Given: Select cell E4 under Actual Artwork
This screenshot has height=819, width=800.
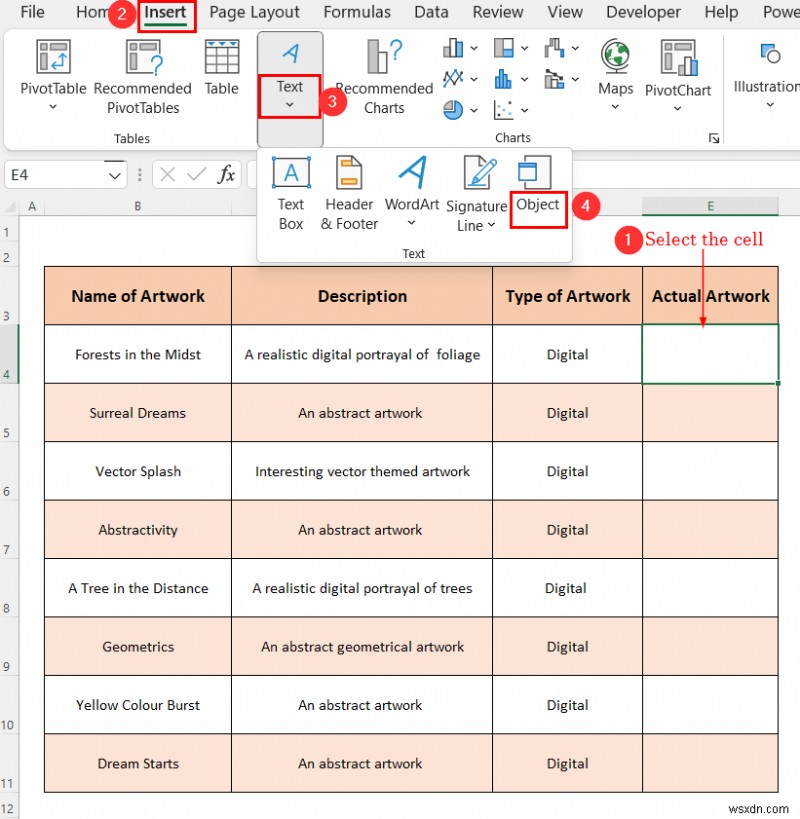Looking at the screenshot, I should tap(710, 354).
